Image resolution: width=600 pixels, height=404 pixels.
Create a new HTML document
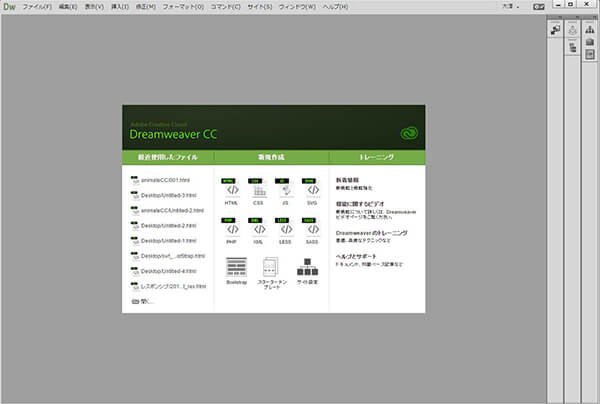pos(231,191)
